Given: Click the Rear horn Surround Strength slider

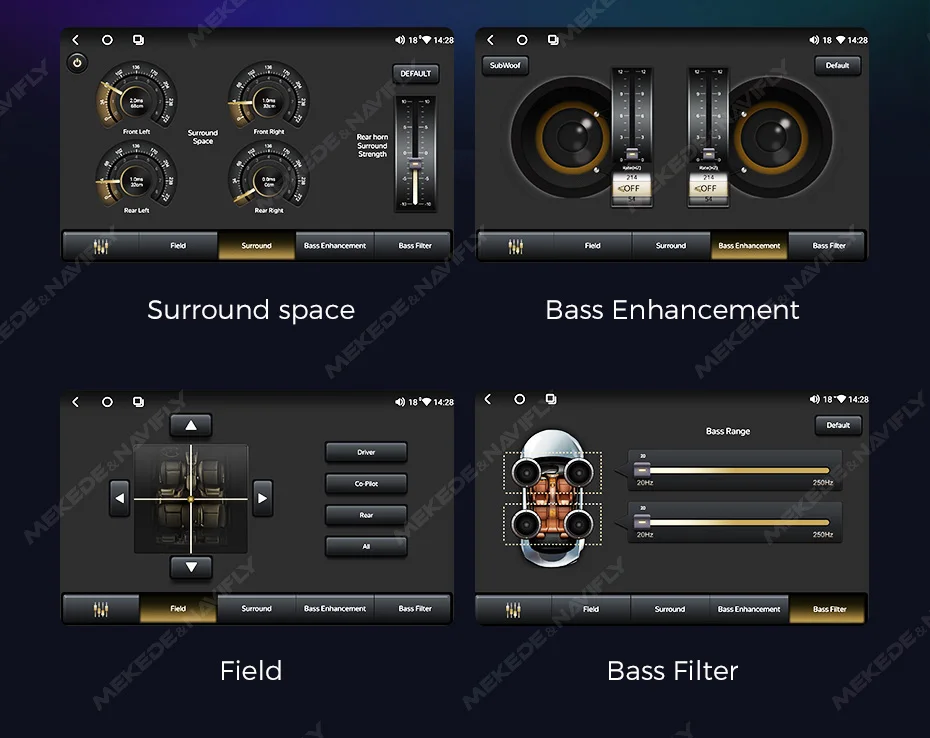Looking at the screenshot, I should click(415, 153).
